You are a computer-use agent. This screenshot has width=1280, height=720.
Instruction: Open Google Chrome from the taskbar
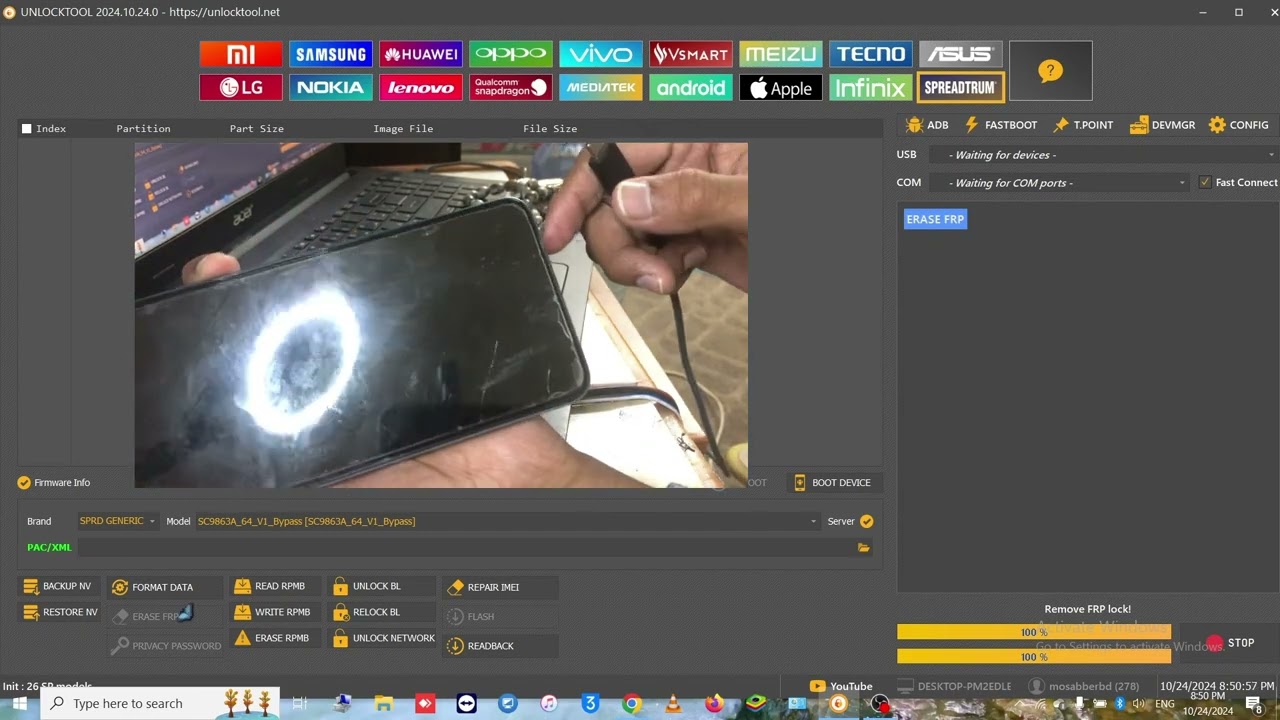631,704
